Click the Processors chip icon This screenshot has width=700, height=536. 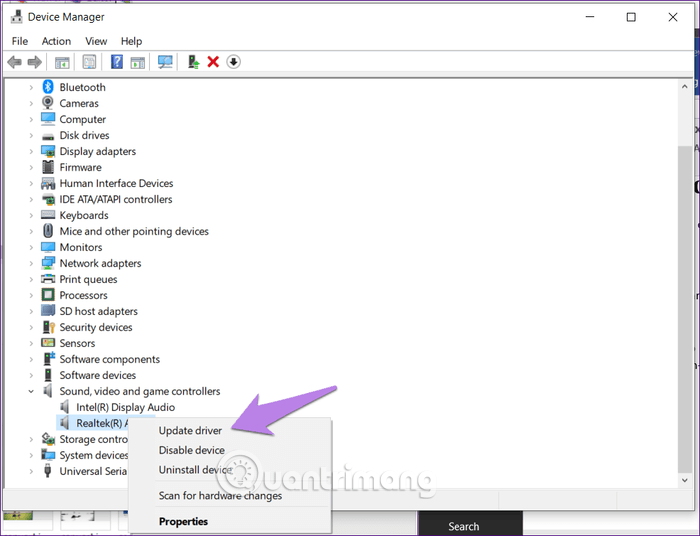pyautogui.click(x=48, y=295)
